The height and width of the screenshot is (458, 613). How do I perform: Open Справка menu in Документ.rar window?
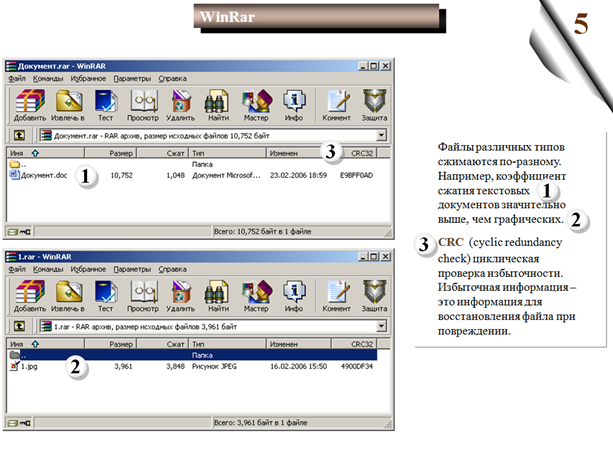tap(172, 79)
